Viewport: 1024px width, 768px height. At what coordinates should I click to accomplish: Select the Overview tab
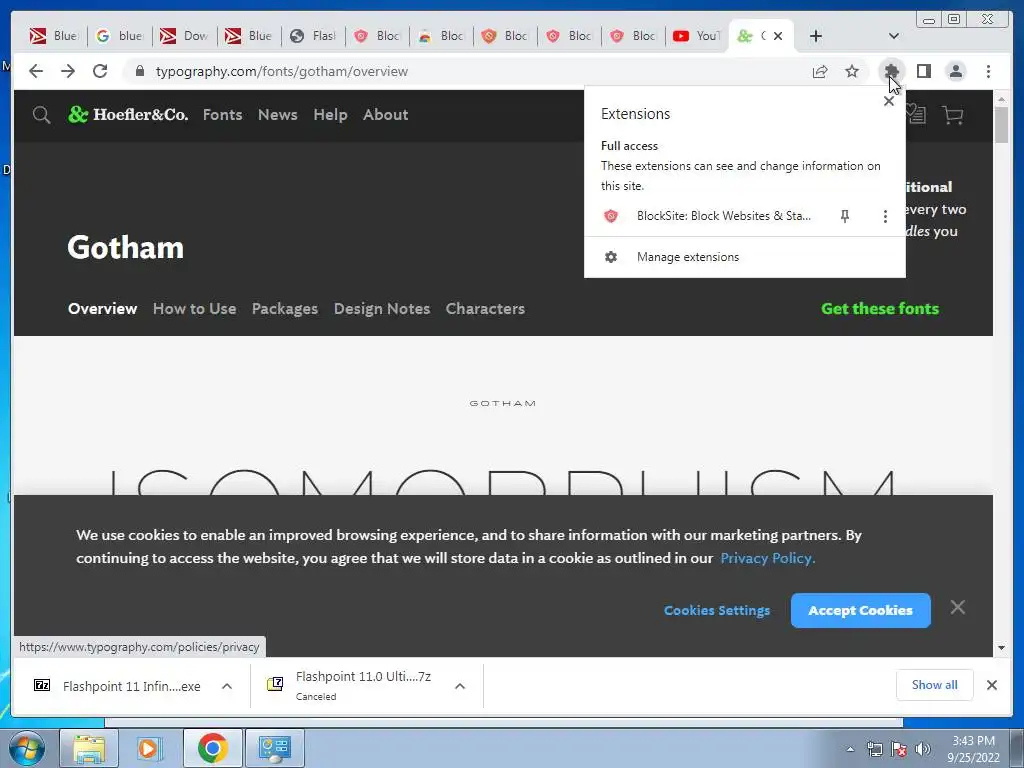pyautogui.click(x=103, y=309)
